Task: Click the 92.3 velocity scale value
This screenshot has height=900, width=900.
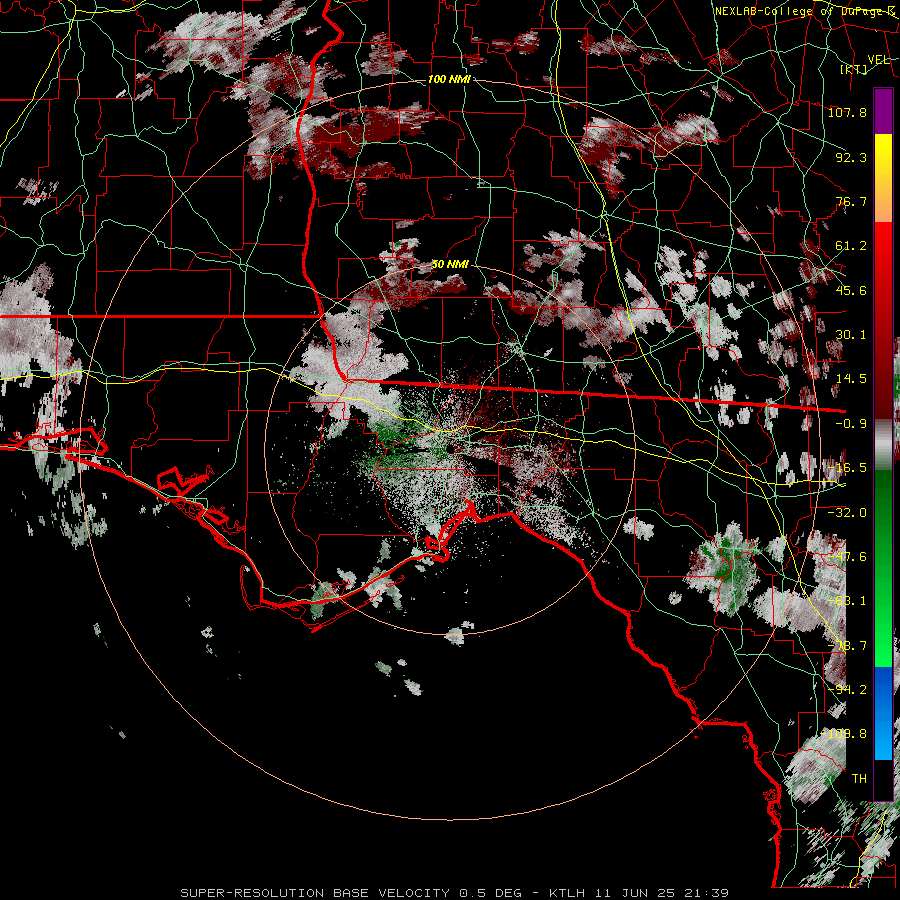Action: point(851,157)
